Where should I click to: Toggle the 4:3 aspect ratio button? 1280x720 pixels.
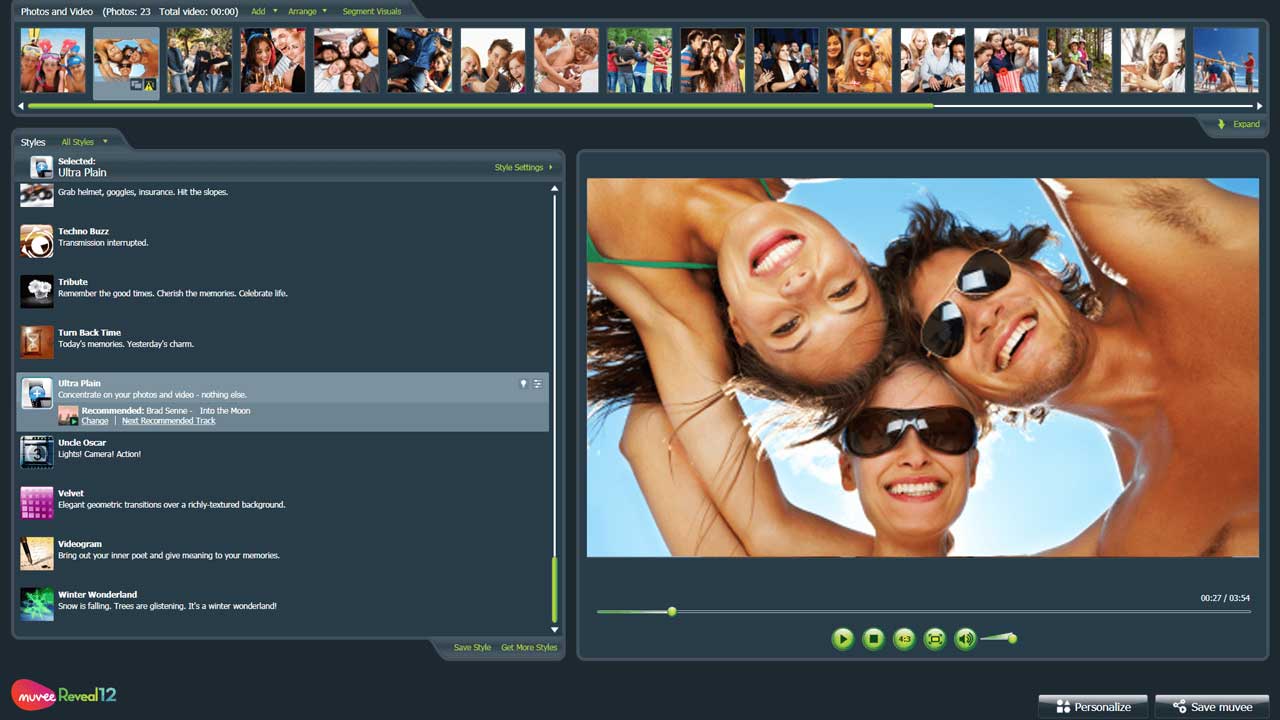click(x=904, y=638)
